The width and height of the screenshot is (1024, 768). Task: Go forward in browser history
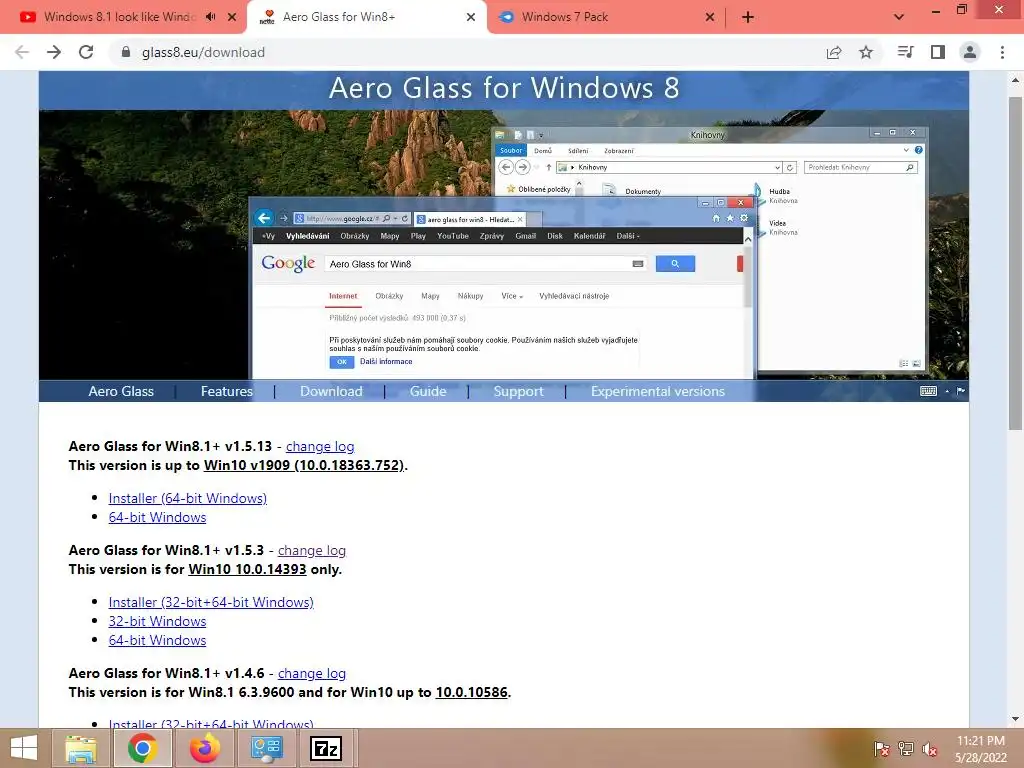pos(54,52)
